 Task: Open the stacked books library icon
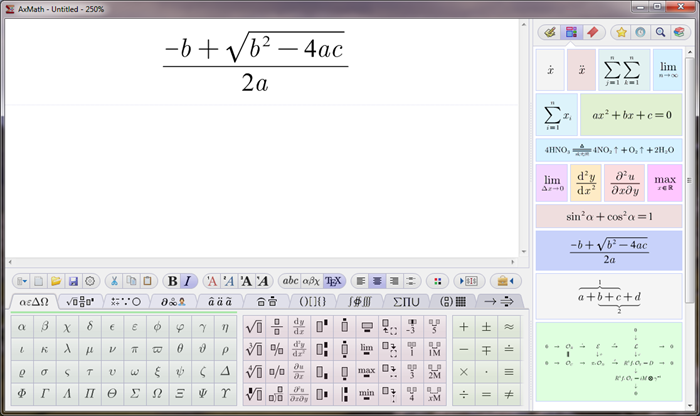[x=679, y=32]
